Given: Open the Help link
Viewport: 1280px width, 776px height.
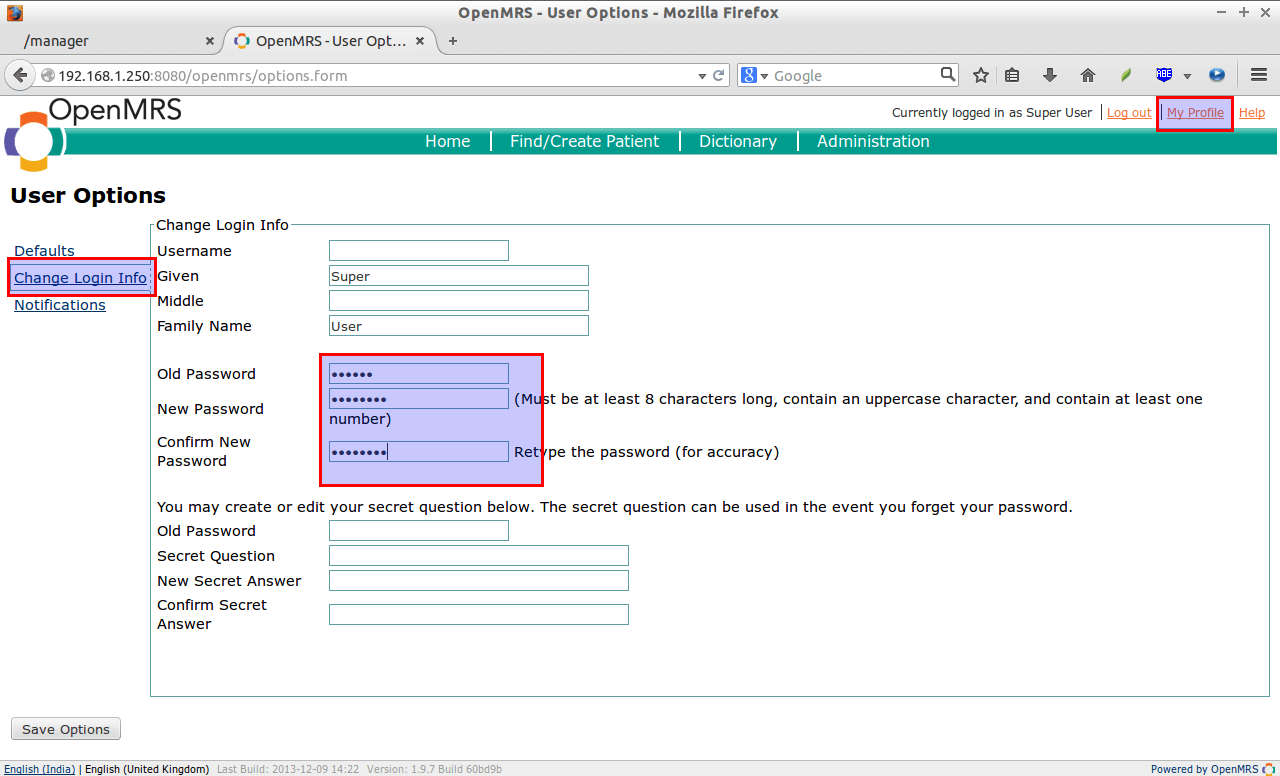Looking at the screenshot, I should point(1252,113).
